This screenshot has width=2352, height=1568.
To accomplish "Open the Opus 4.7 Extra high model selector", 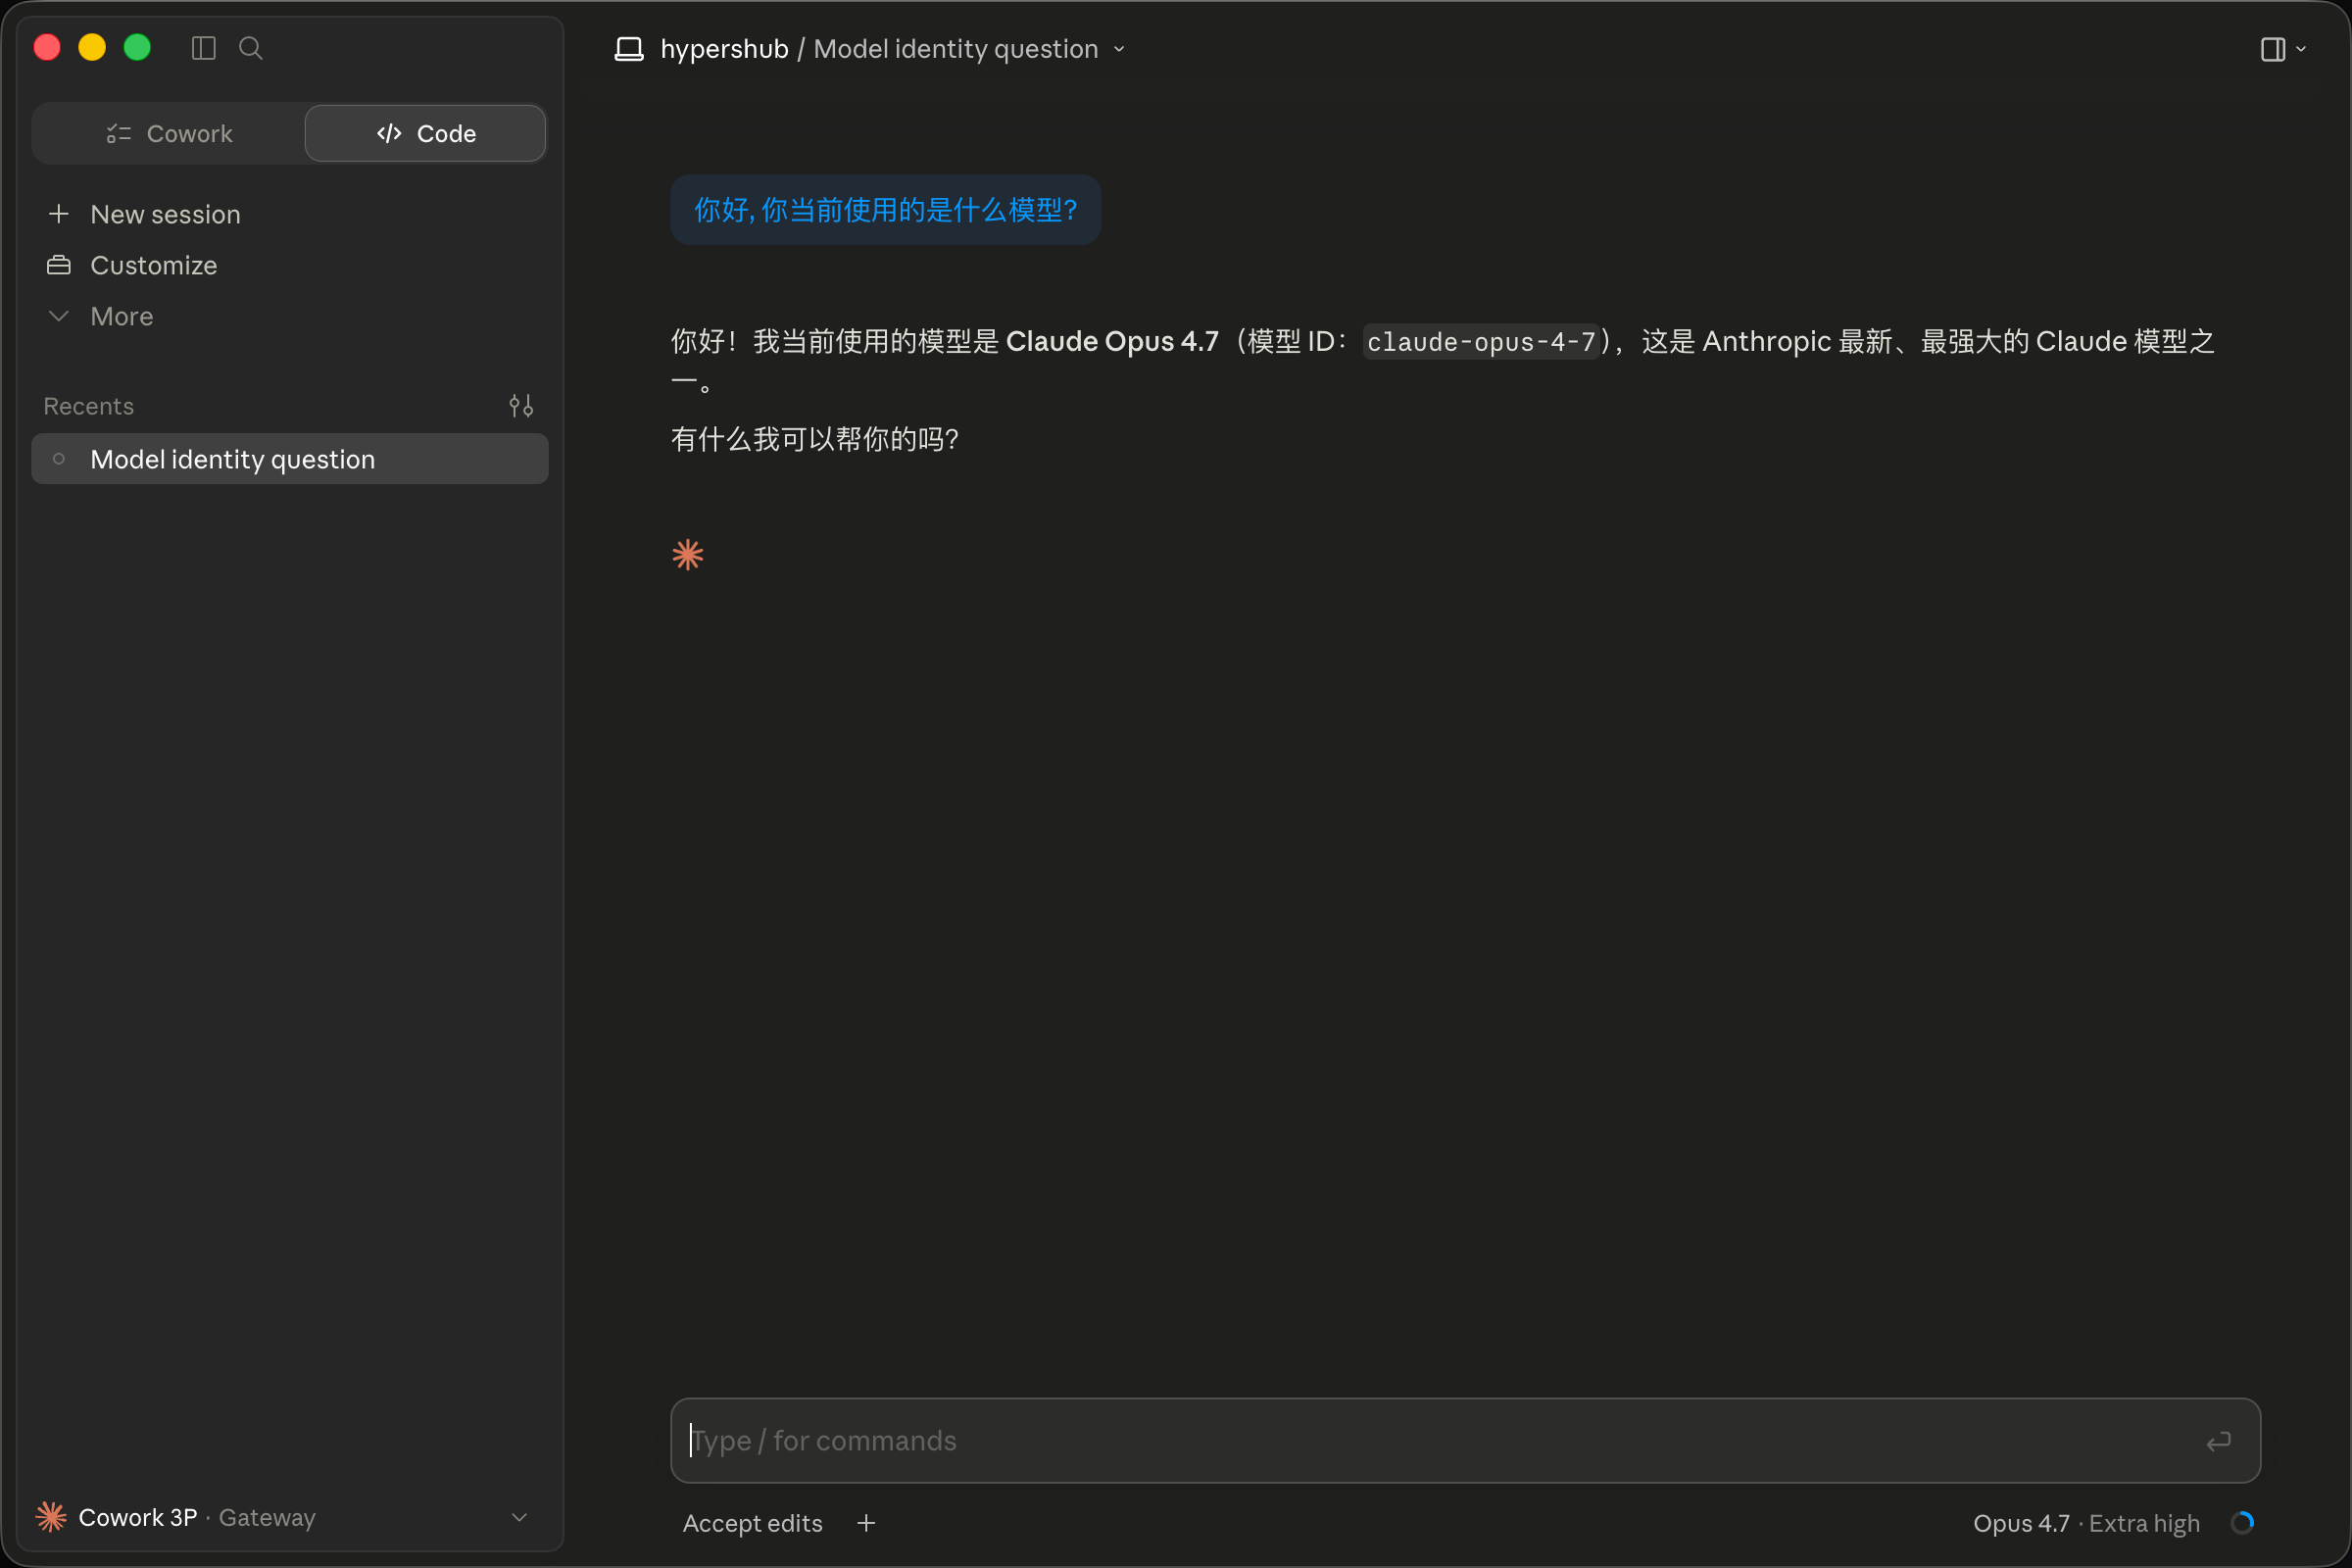I will pyautogui.click(x=2086, y=1523).
